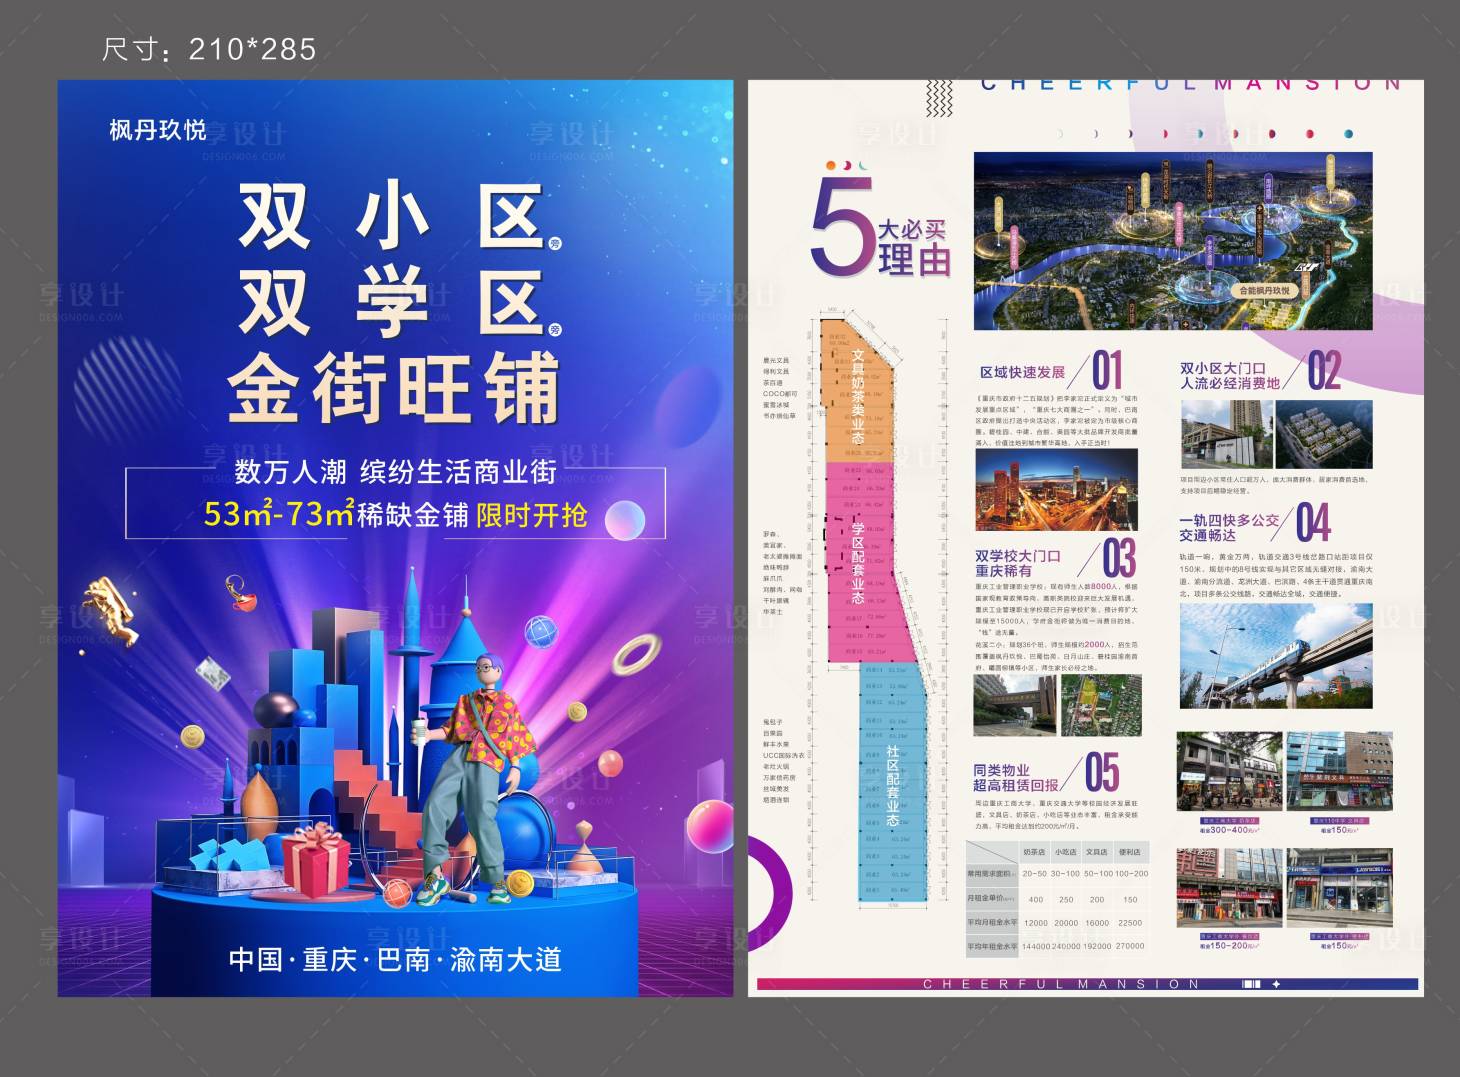Click the zigzag lines decoration icon at page top
This screenshot has width=1460, height=1077.
pos(939,98)
